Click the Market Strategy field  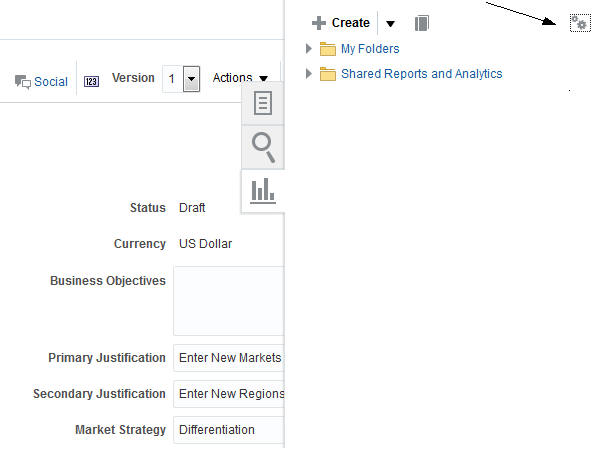[229, 430]
